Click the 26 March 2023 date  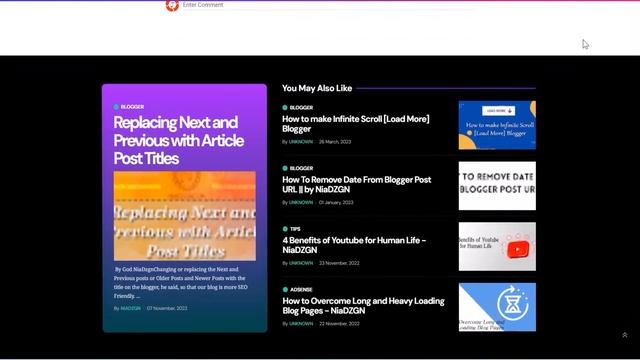click(x=335, y=142)
